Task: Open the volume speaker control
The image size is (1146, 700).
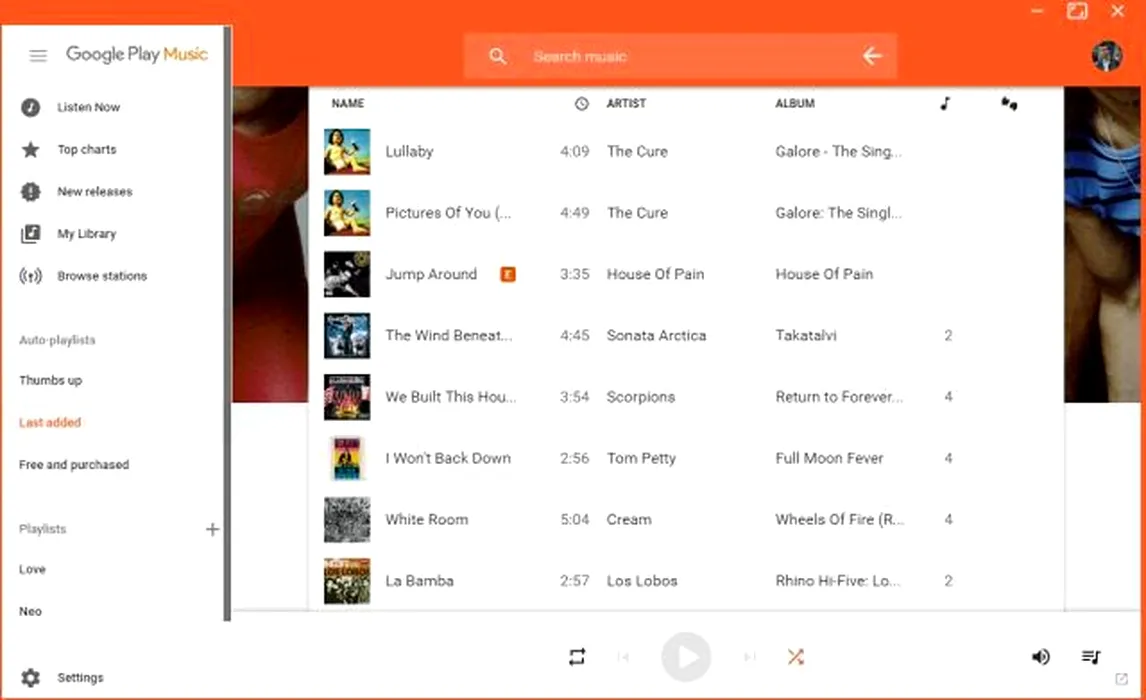Action: (x=1041, y=657)
